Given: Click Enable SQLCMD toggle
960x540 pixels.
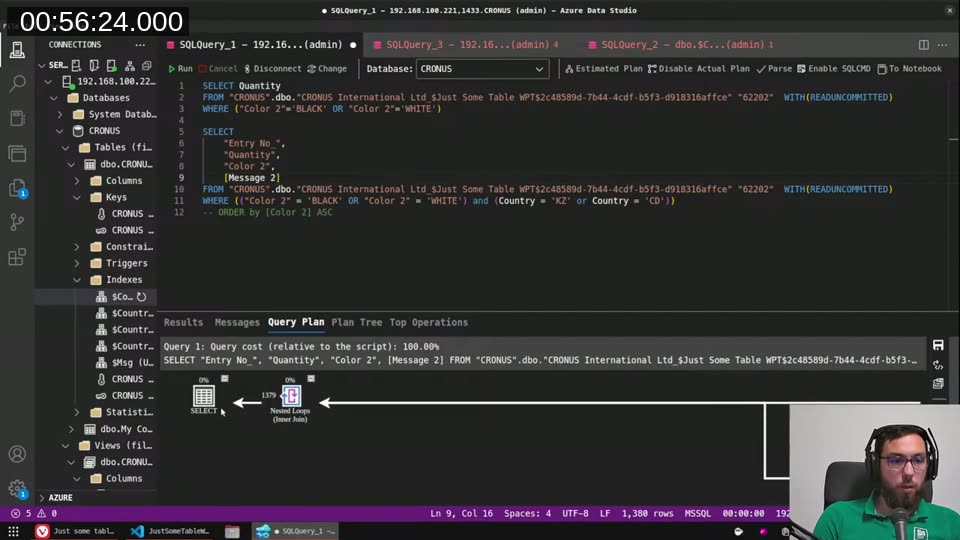Looking at the screenshot, I should click(834, 69).
